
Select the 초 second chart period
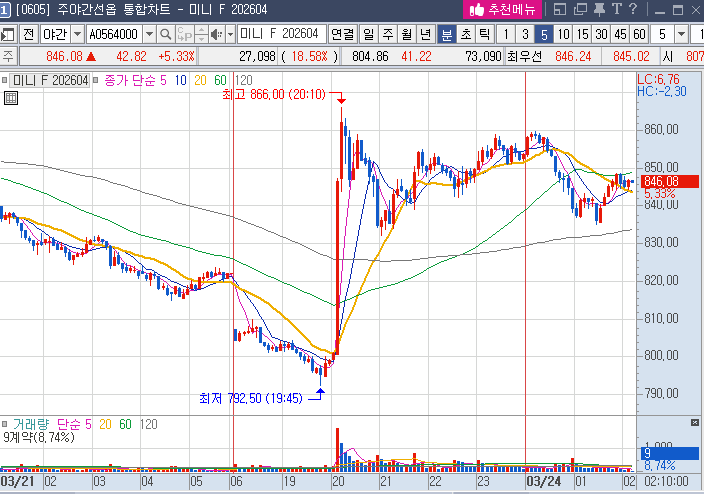[466, 34]
